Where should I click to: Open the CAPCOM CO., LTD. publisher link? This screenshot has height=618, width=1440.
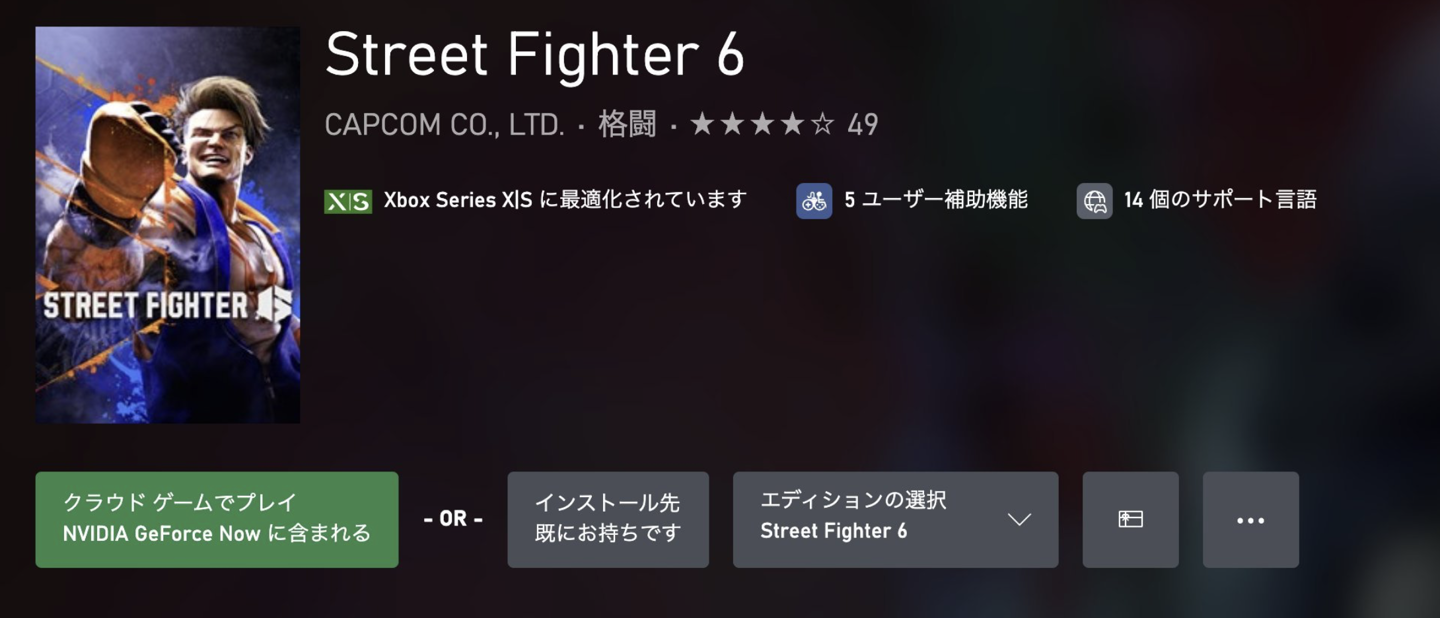(444, 125)
